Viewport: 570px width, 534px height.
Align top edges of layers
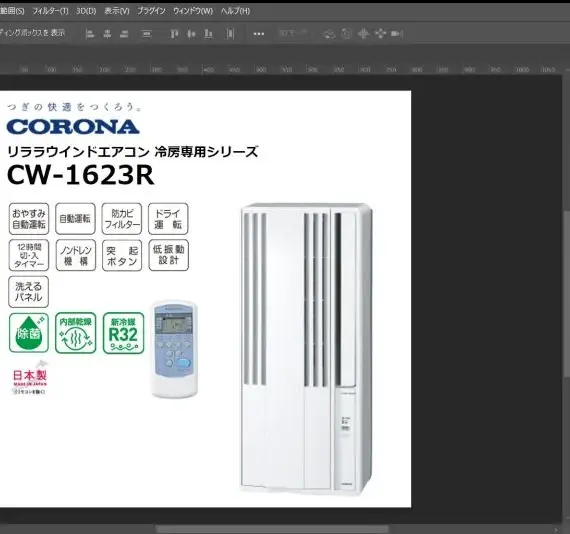[174, 34]
